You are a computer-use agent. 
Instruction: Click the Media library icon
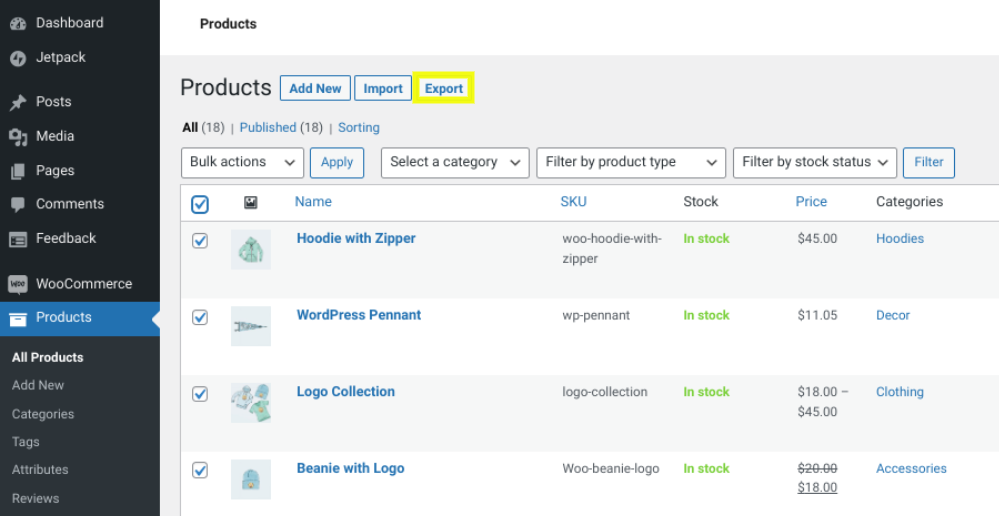(18, 137)
